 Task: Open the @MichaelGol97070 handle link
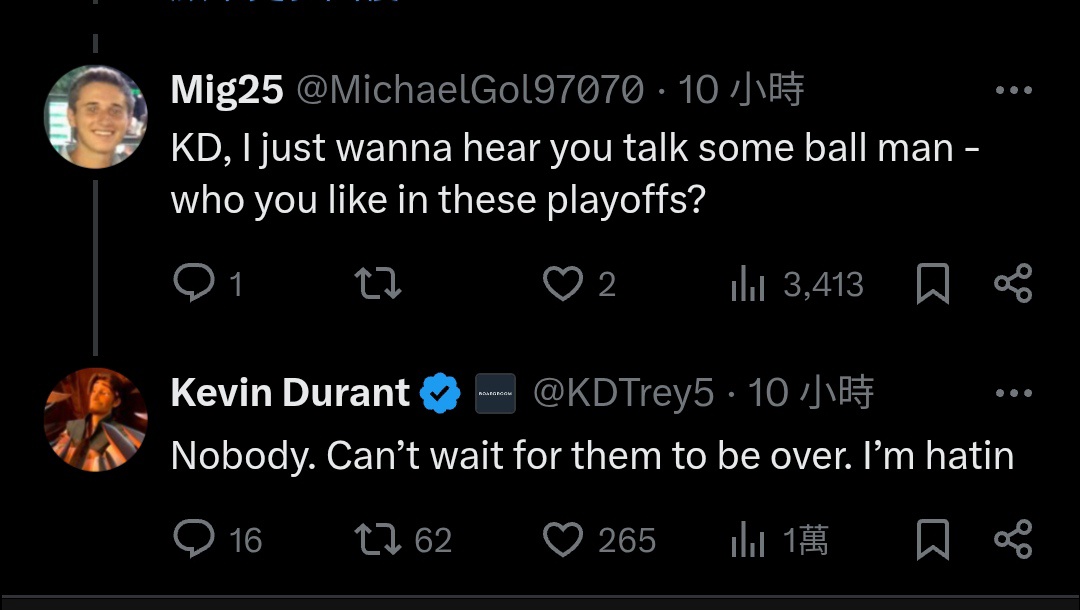pyautogui.click(x=470, y=90)
